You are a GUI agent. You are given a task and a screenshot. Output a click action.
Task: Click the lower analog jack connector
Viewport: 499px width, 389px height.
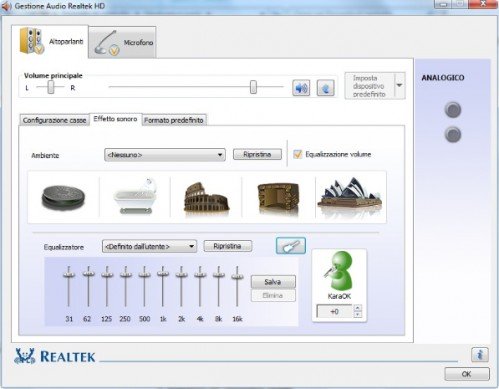pos(453,135)
